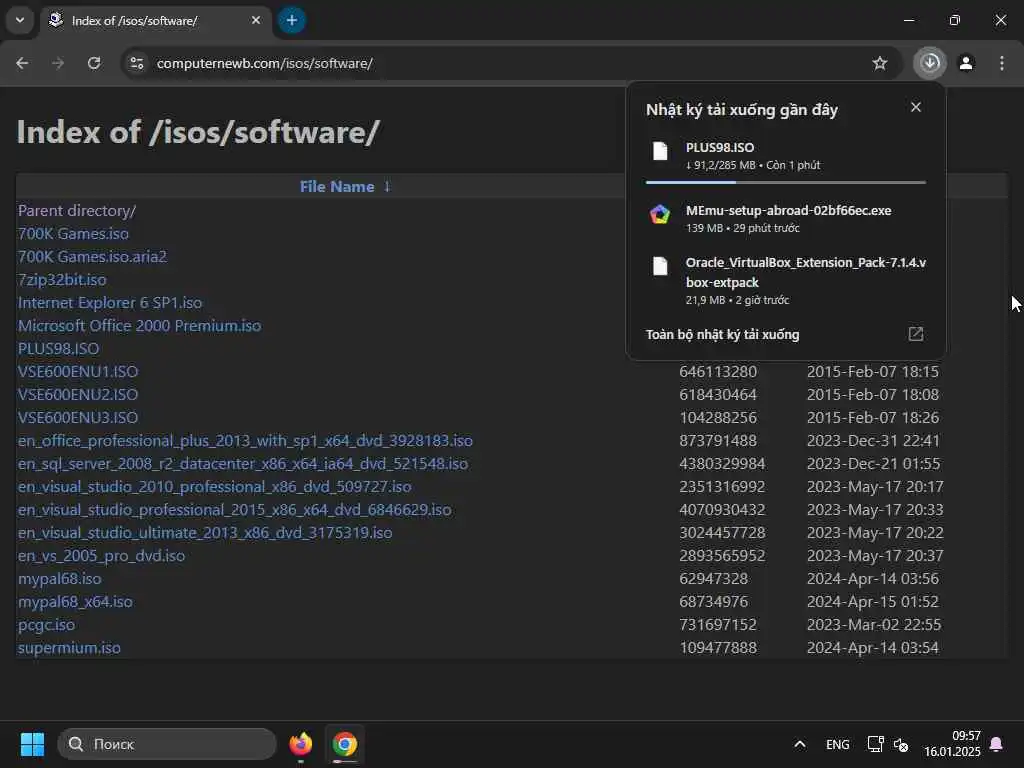Open PLUS98.ISO download entry in popup
The image size is (1024, 768).
[786, 155]
